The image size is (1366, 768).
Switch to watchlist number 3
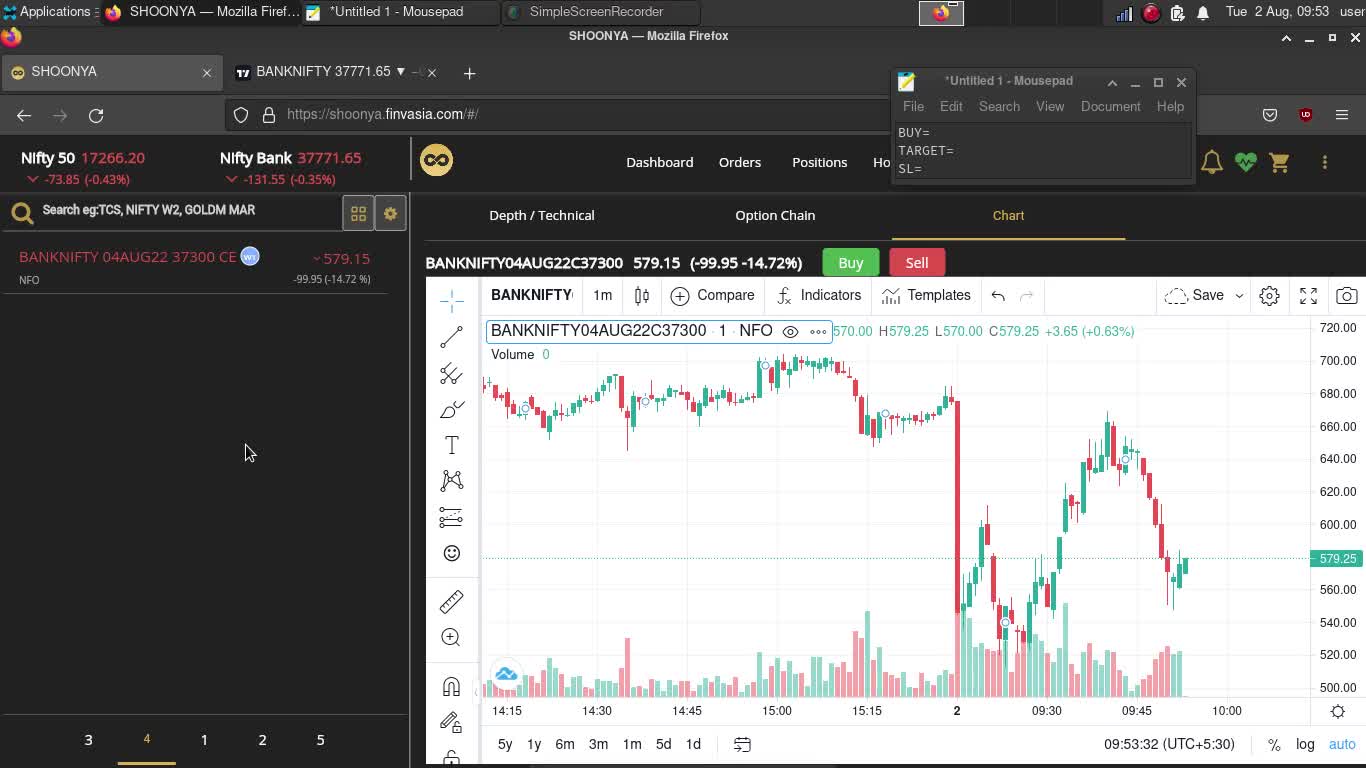point(88,740)
